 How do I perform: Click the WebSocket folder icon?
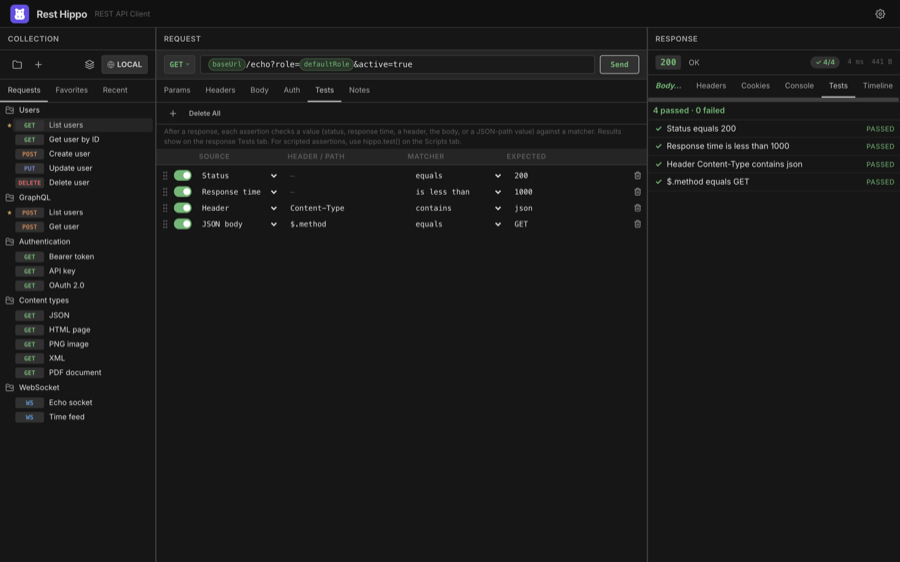coord(10,387)
